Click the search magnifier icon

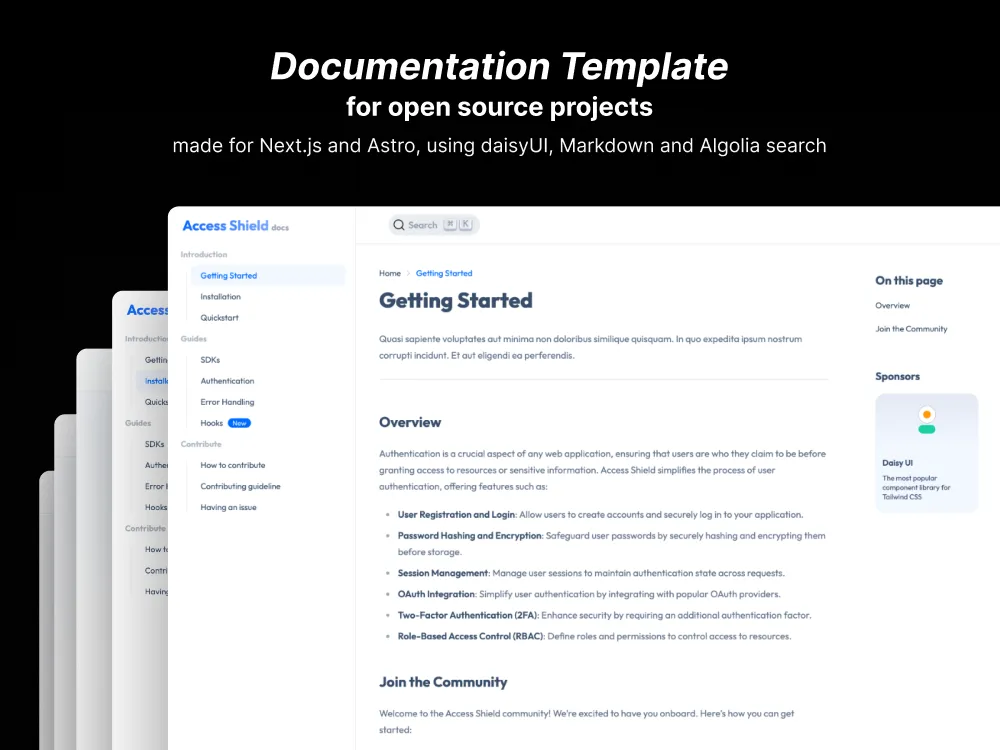point(399,225)
